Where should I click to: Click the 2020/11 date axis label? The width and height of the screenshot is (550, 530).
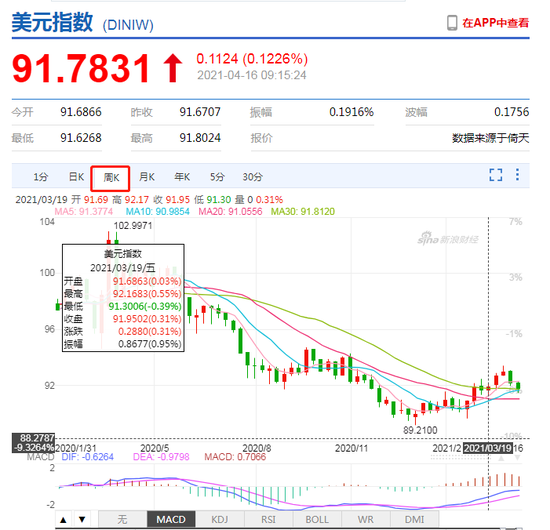click(x=351, y=448)
